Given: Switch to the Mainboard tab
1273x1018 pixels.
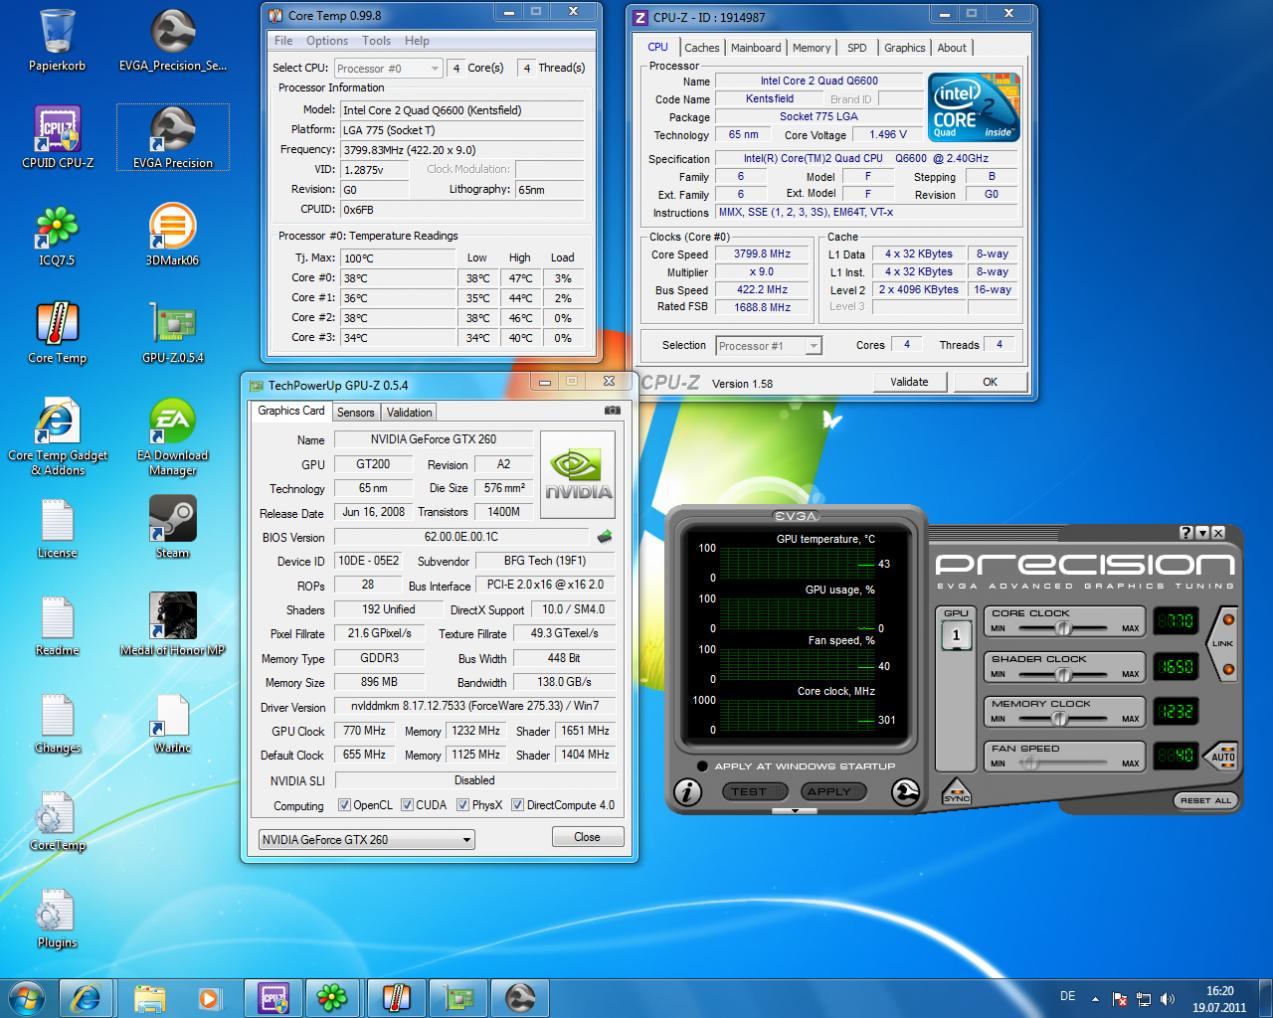Looking at the screenshot, I should click(x=755, y=48).
